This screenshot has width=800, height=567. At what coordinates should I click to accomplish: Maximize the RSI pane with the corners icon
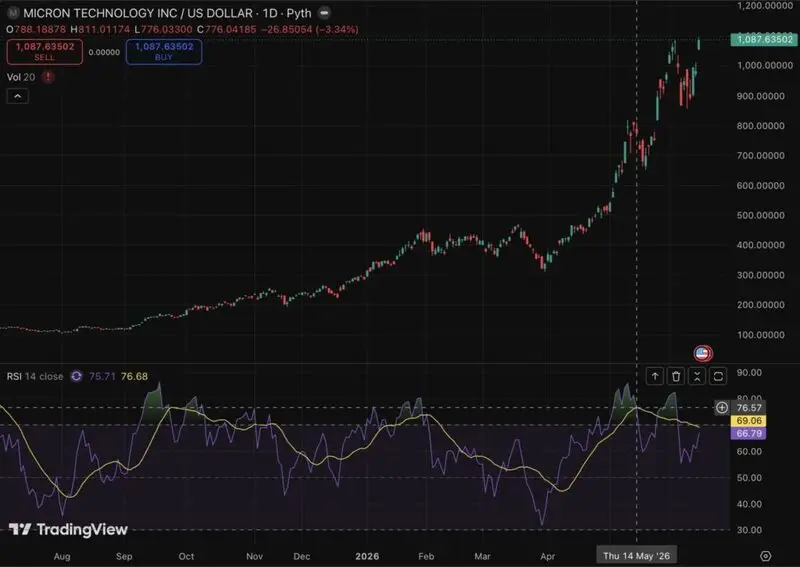[x=718, y=377]
